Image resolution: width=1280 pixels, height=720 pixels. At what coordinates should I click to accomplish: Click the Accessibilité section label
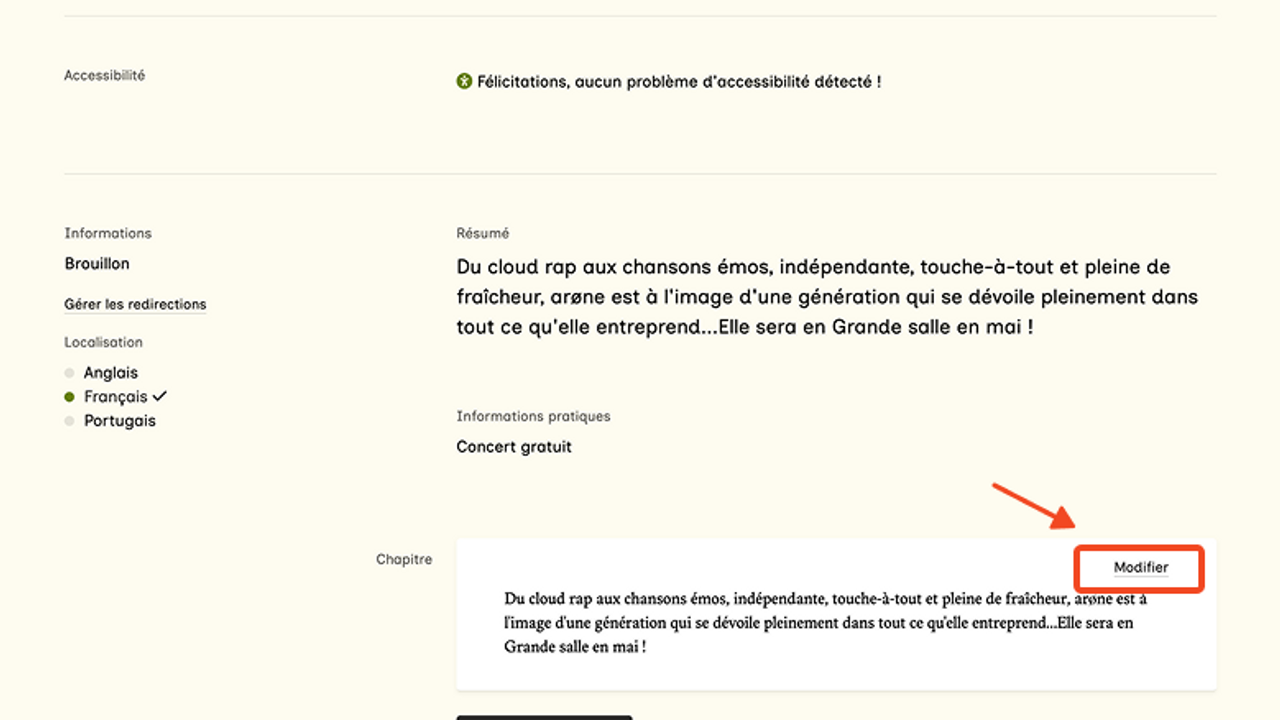(105, 76)
